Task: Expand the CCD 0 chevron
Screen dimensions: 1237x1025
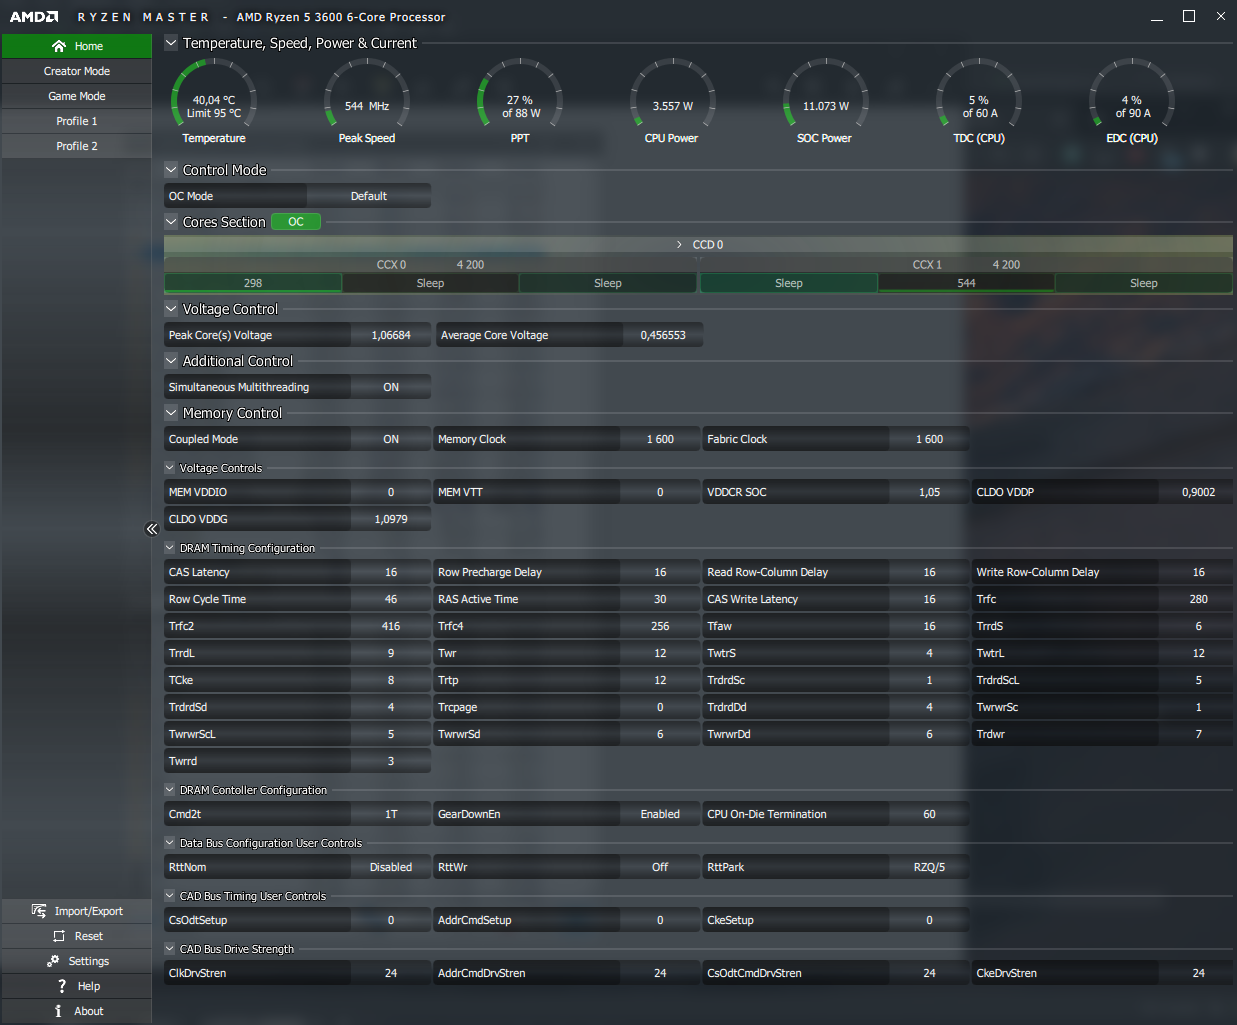Action: 680,245
